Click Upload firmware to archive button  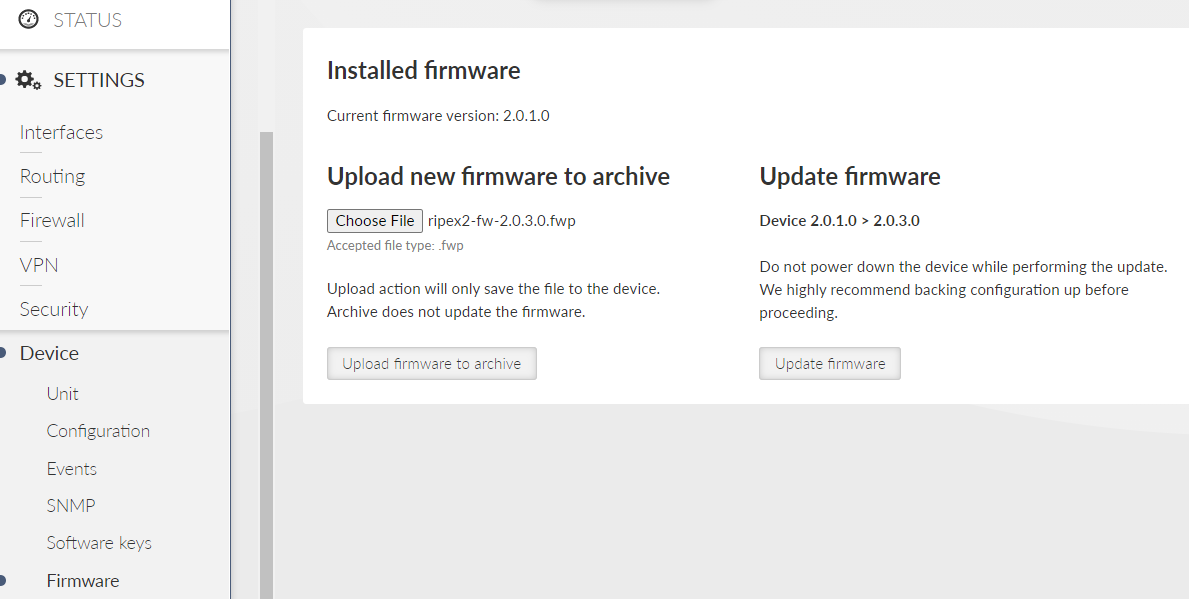[x=431, y=363]
